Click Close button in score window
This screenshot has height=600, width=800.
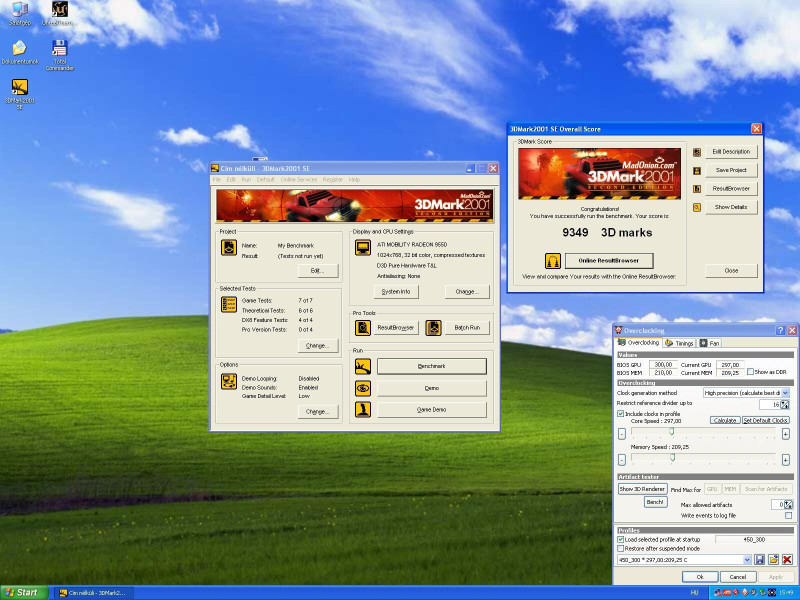pos(731,271)
